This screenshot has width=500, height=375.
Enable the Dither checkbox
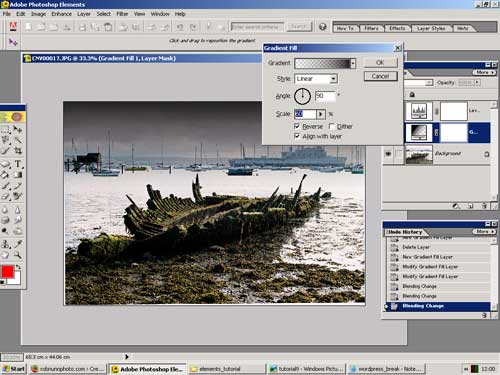click(332, 126)
